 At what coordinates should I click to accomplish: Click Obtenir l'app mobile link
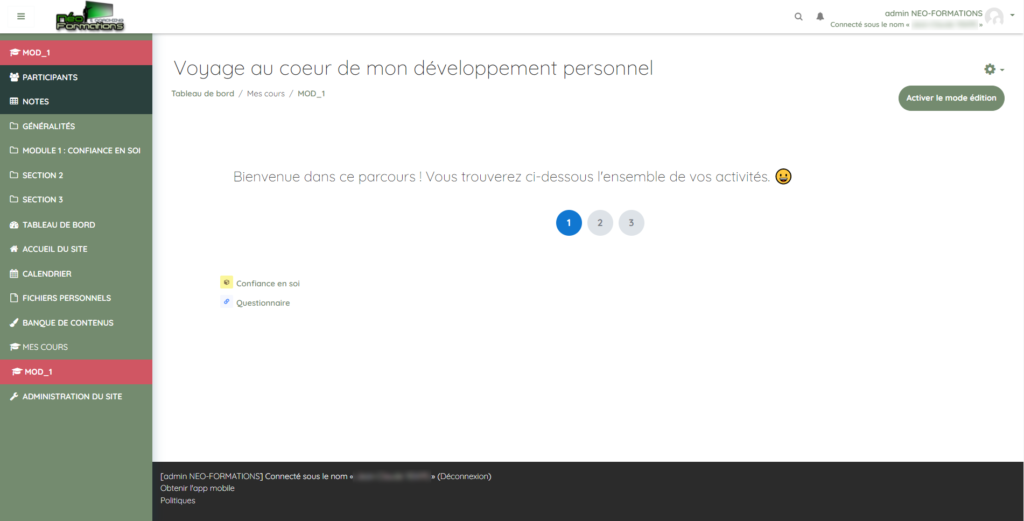[197, 488]
